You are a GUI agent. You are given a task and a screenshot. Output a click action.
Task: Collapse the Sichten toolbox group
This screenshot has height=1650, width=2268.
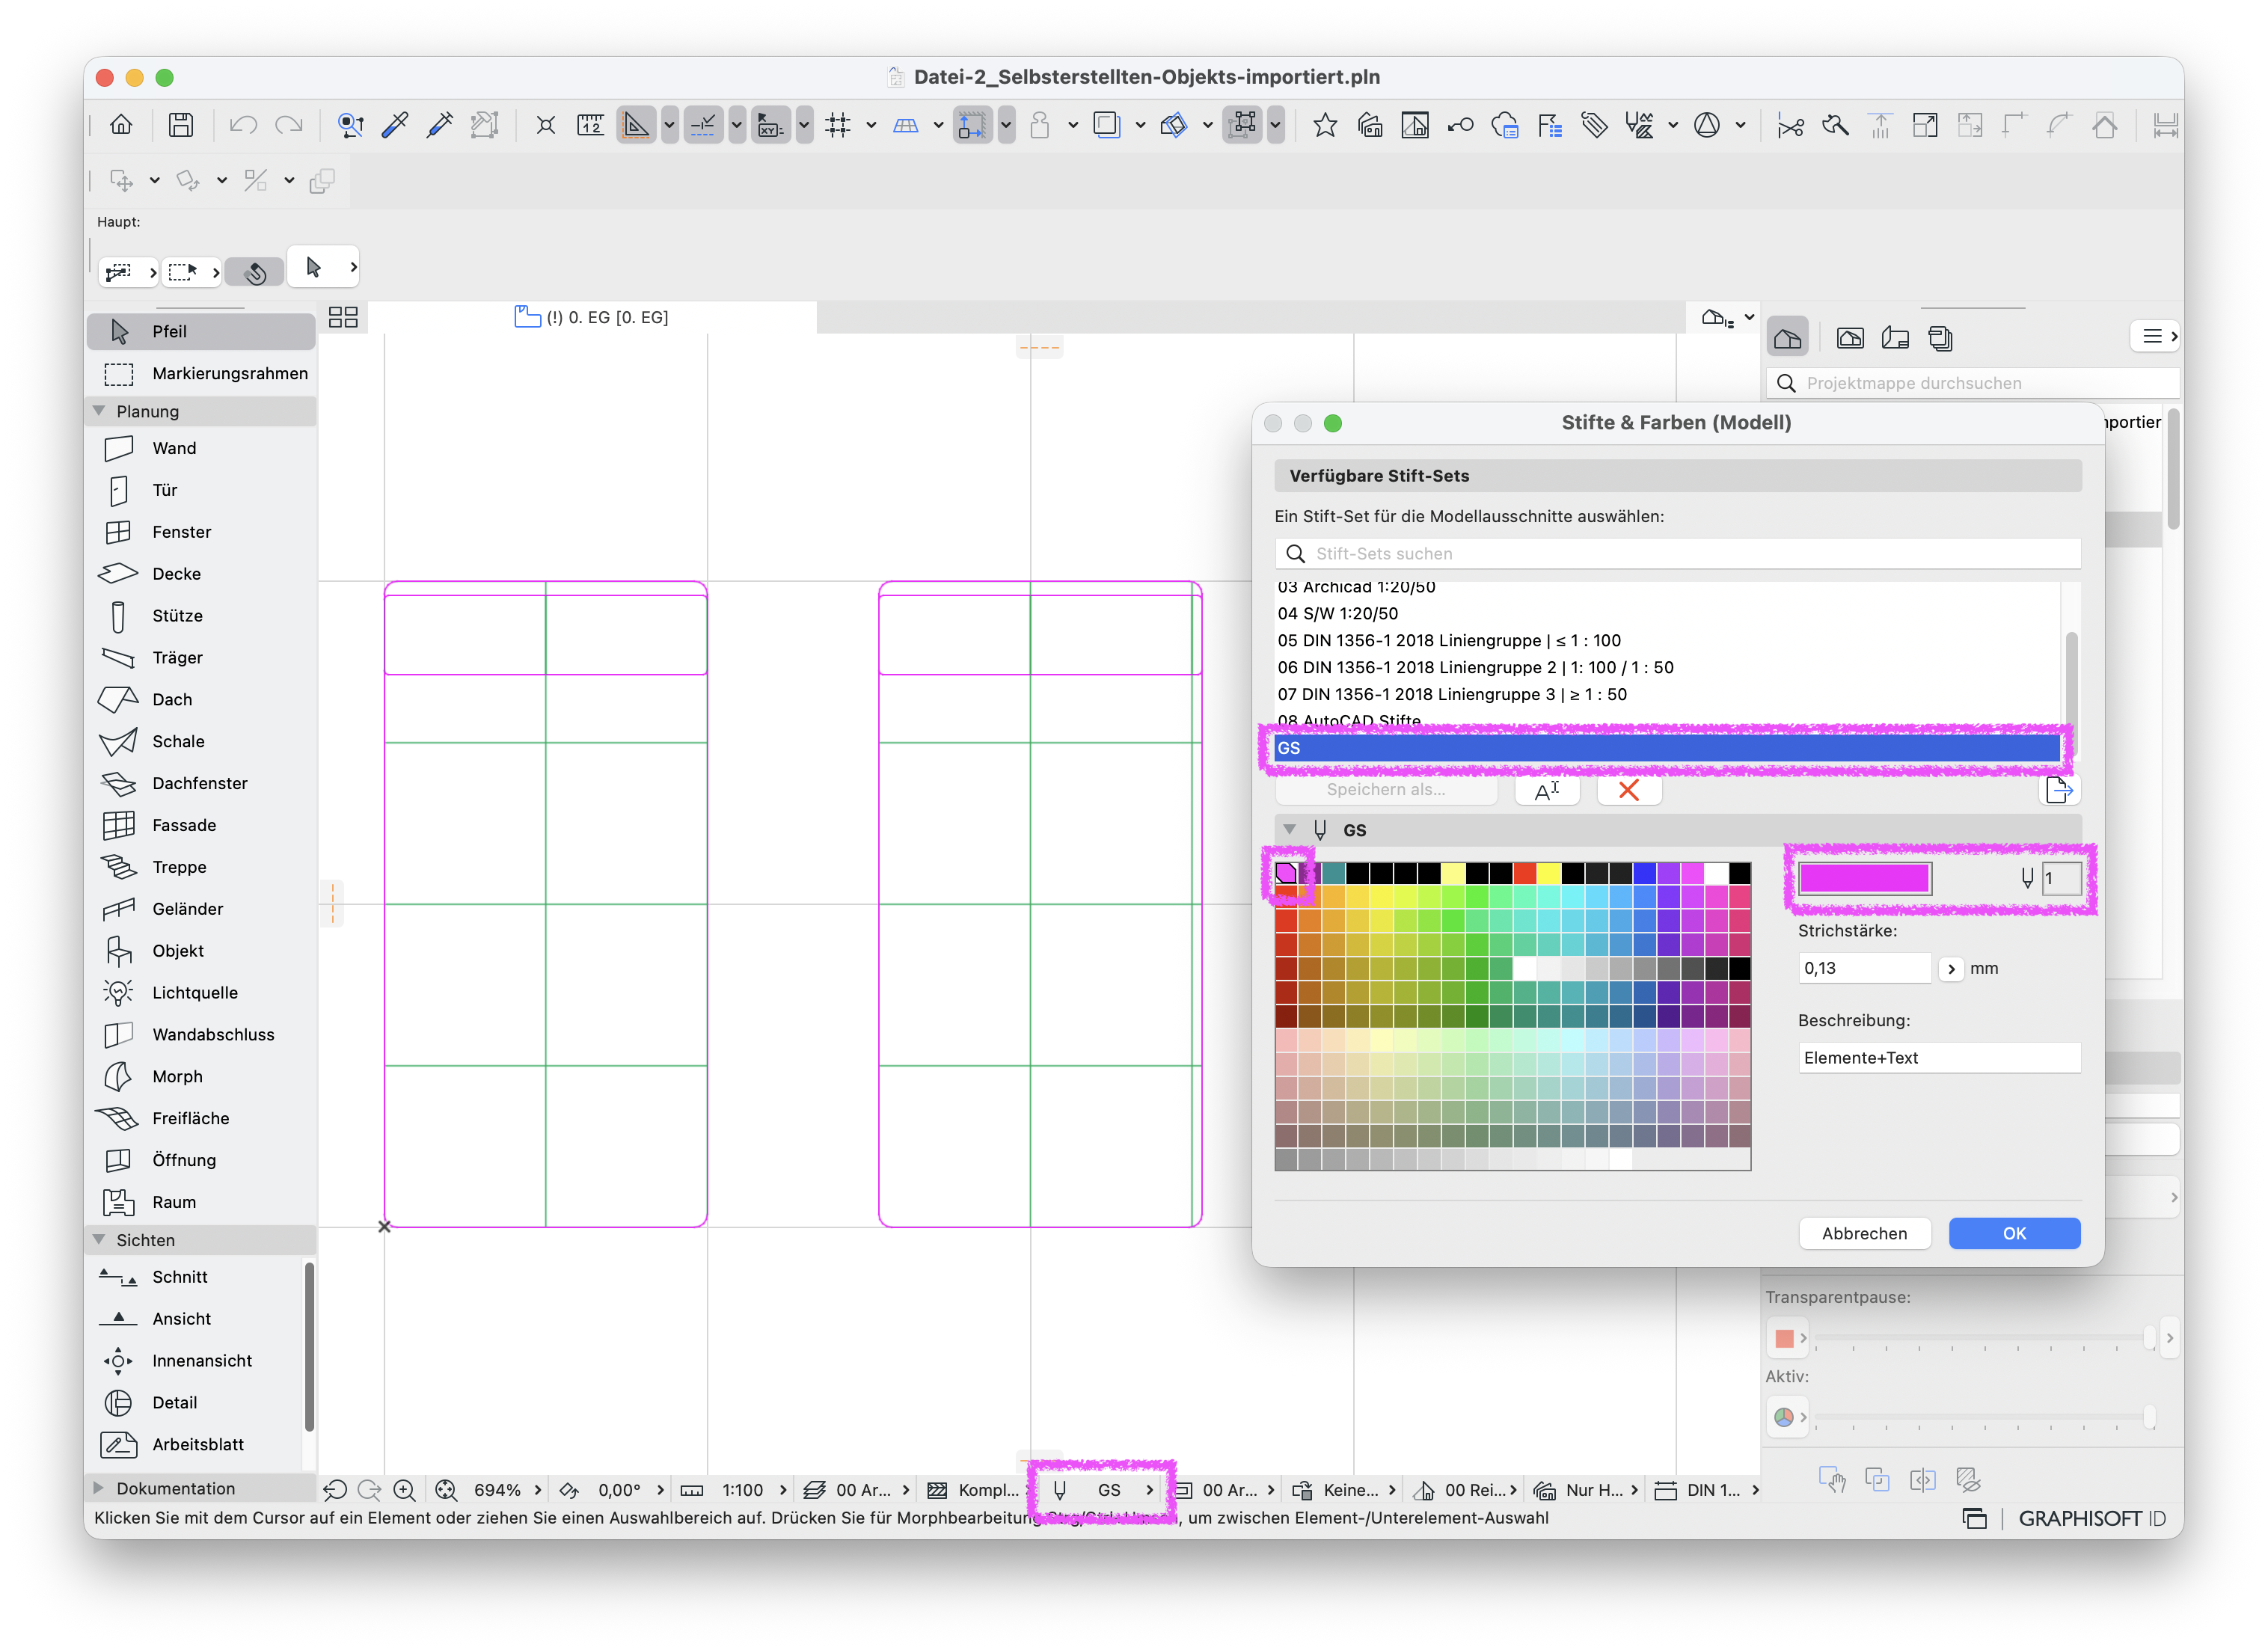point(98,1240)
